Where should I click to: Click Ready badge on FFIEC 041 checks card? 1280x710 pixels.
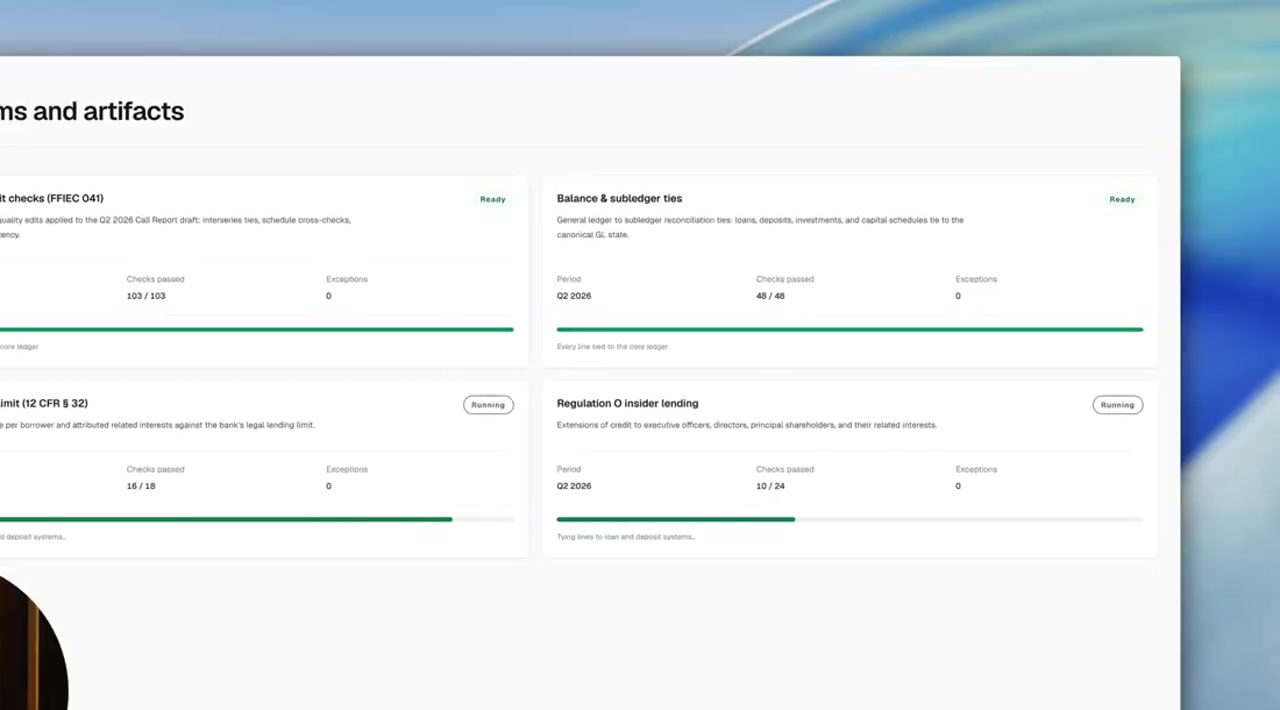click(x=492, y=199)
